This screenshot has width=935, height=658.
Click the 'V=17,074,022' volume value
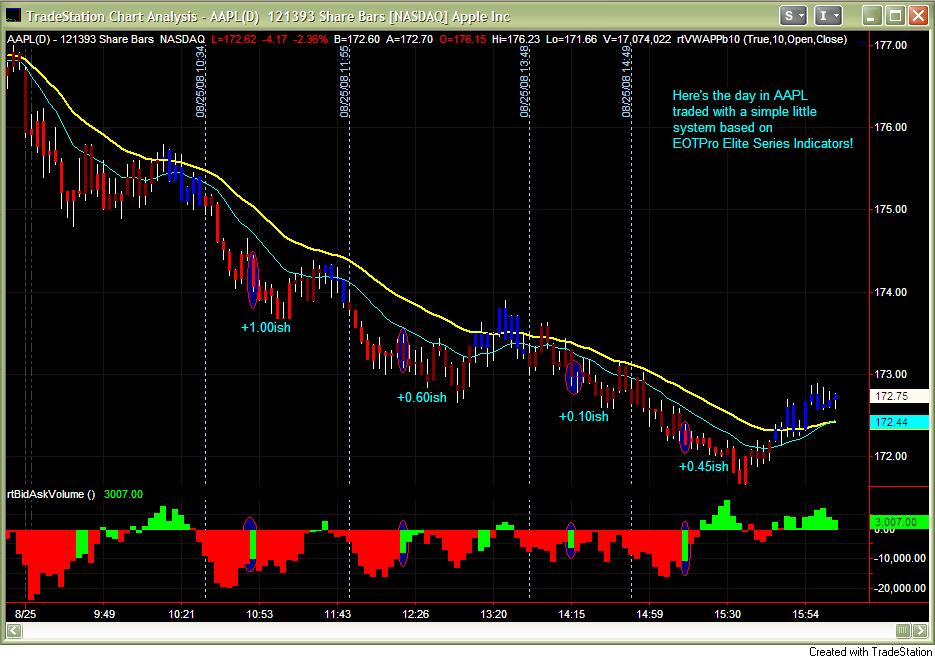[637, 39]
